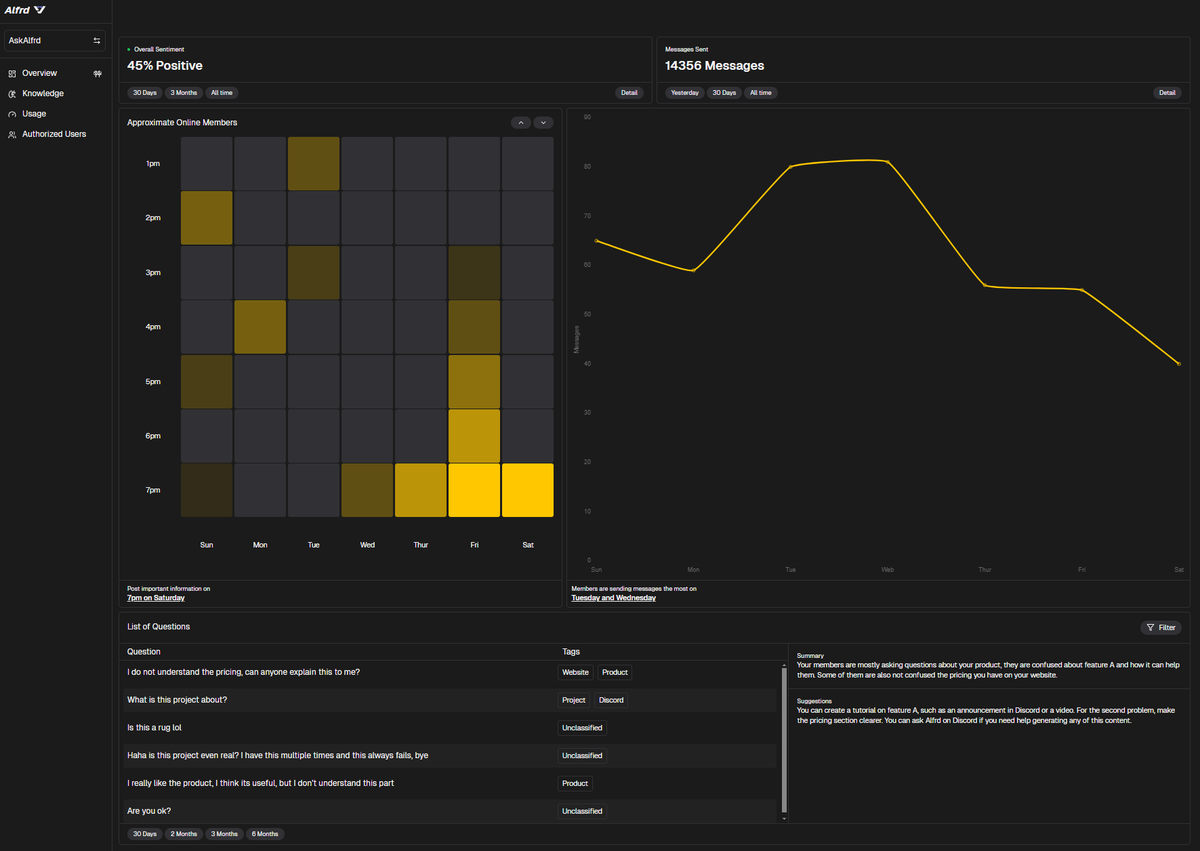Screen dimensions: 1200x851
Task: Open Authorized Users in sidebar
Action: [x=55, y=134]
